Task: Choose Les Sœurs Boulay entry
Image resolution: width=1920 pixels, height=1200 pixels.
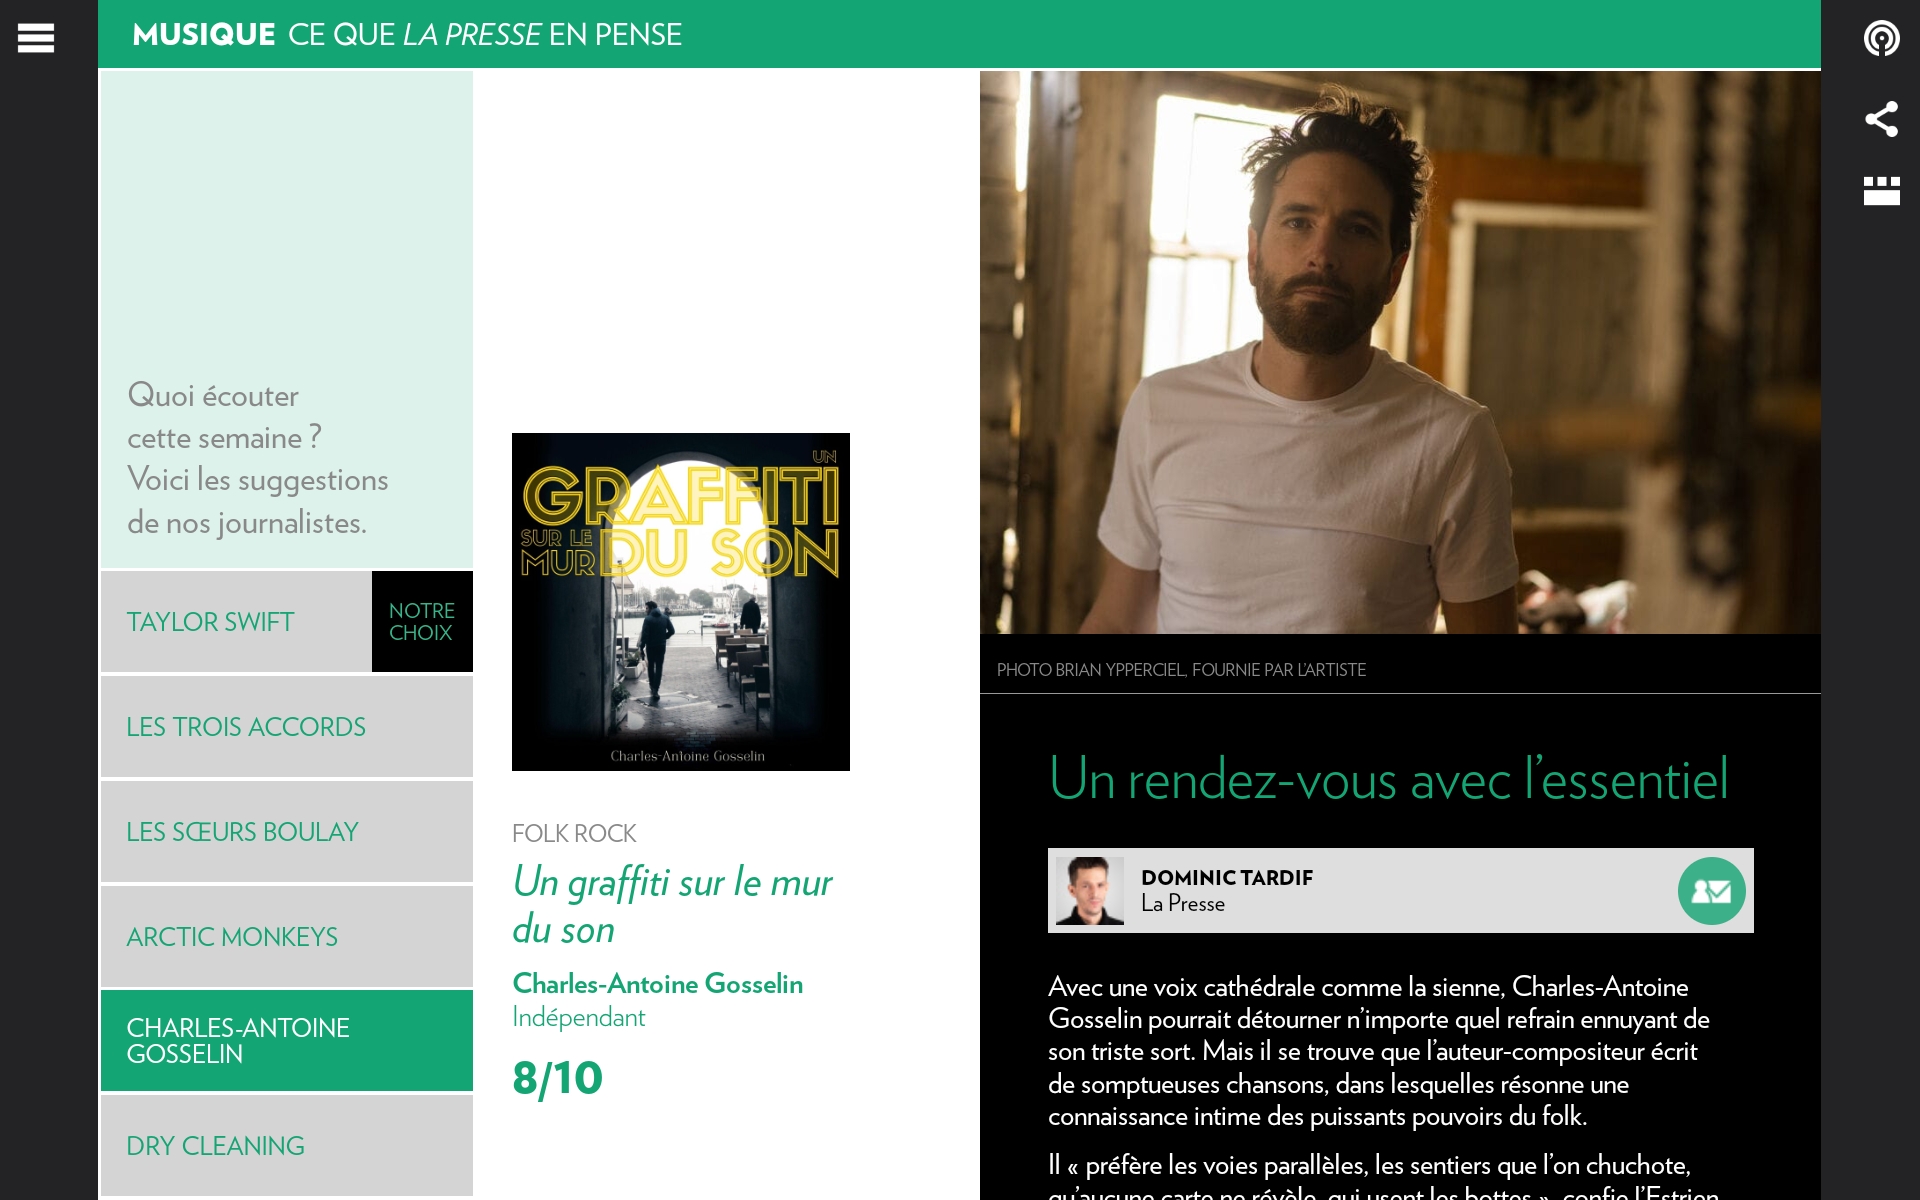Action: pos(287,832)
